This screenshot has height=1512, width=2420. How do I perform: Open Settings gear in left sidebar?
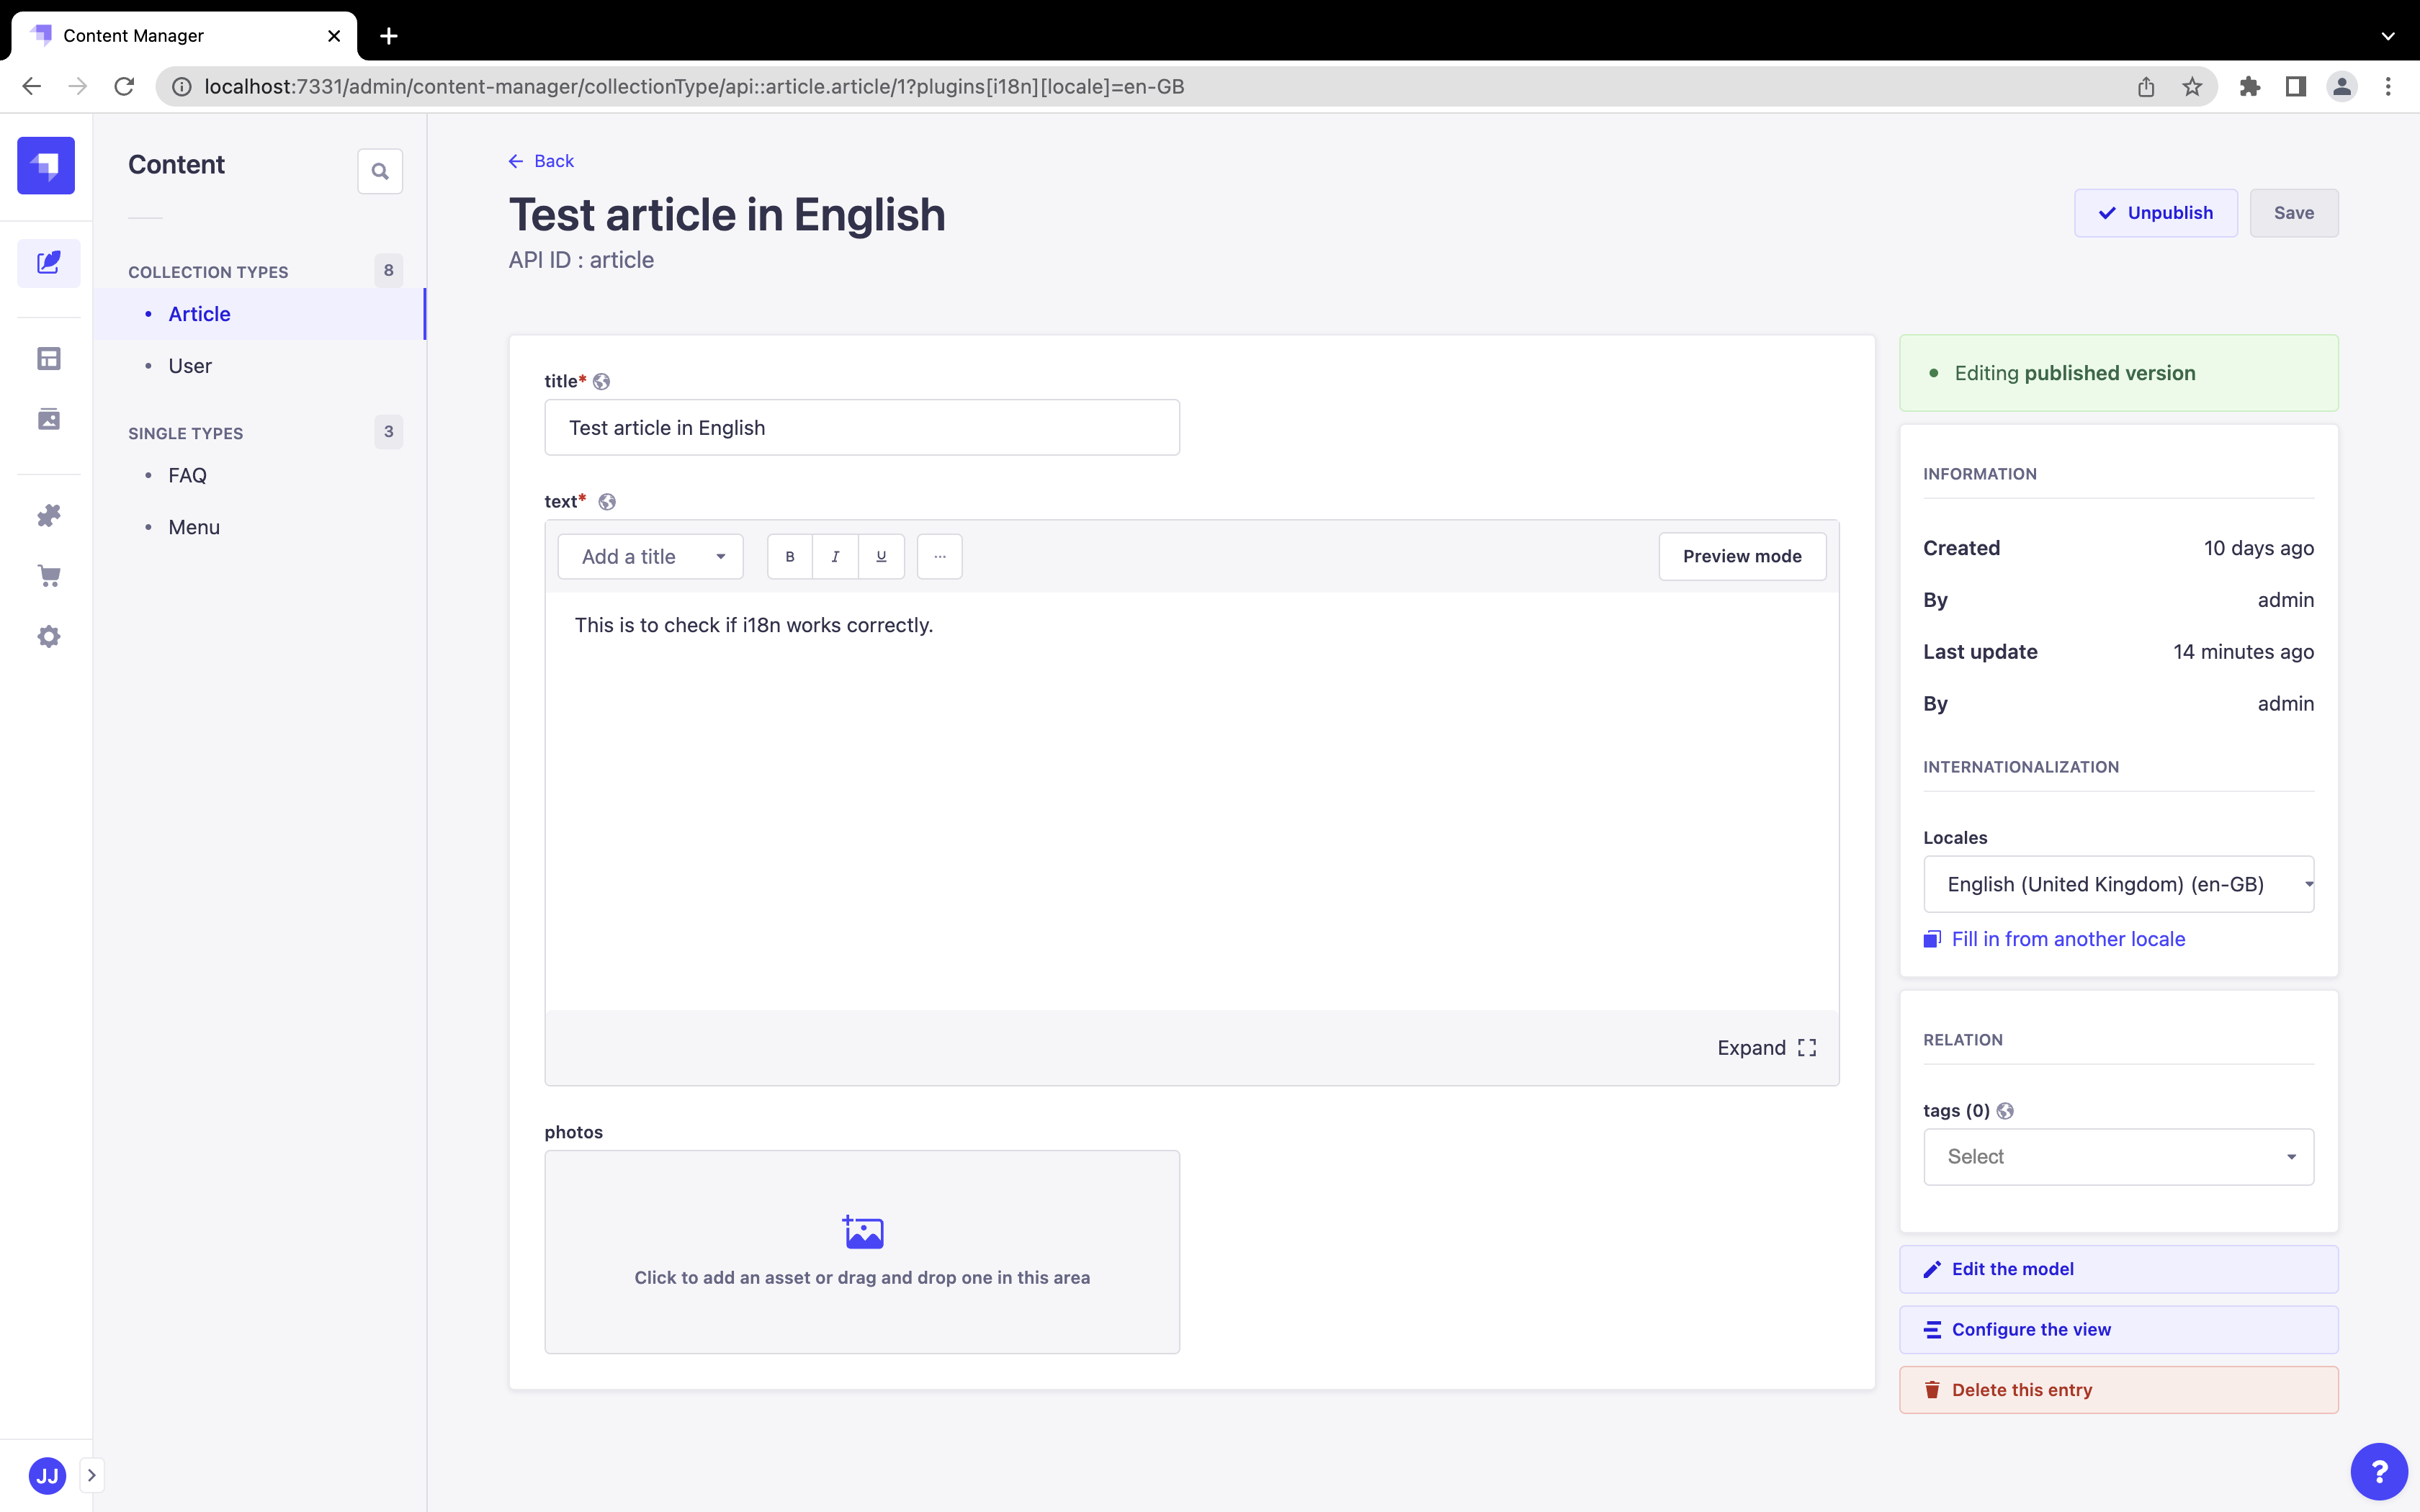pos(48,637)
